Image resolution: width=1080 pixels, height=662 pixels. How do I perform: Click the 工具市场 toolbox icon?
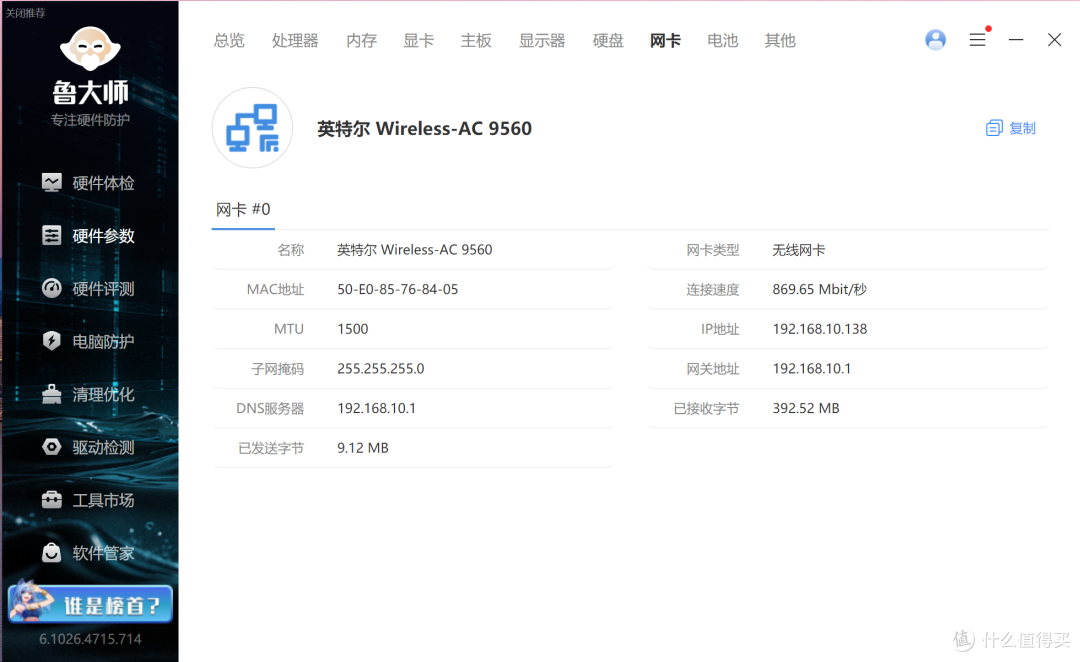52,499
